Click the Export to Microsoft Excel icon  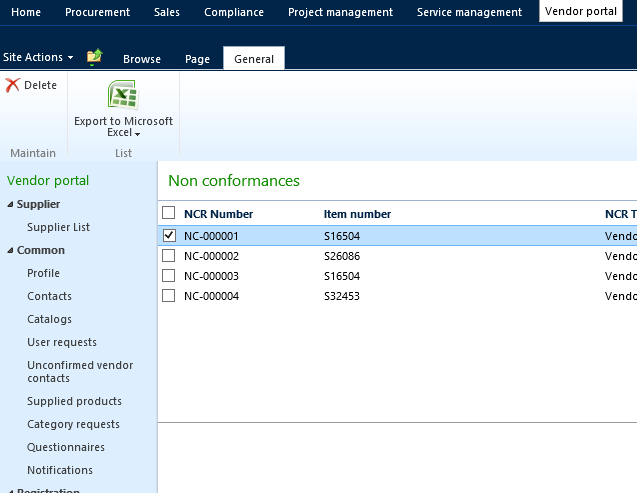[x=123, y=96]
